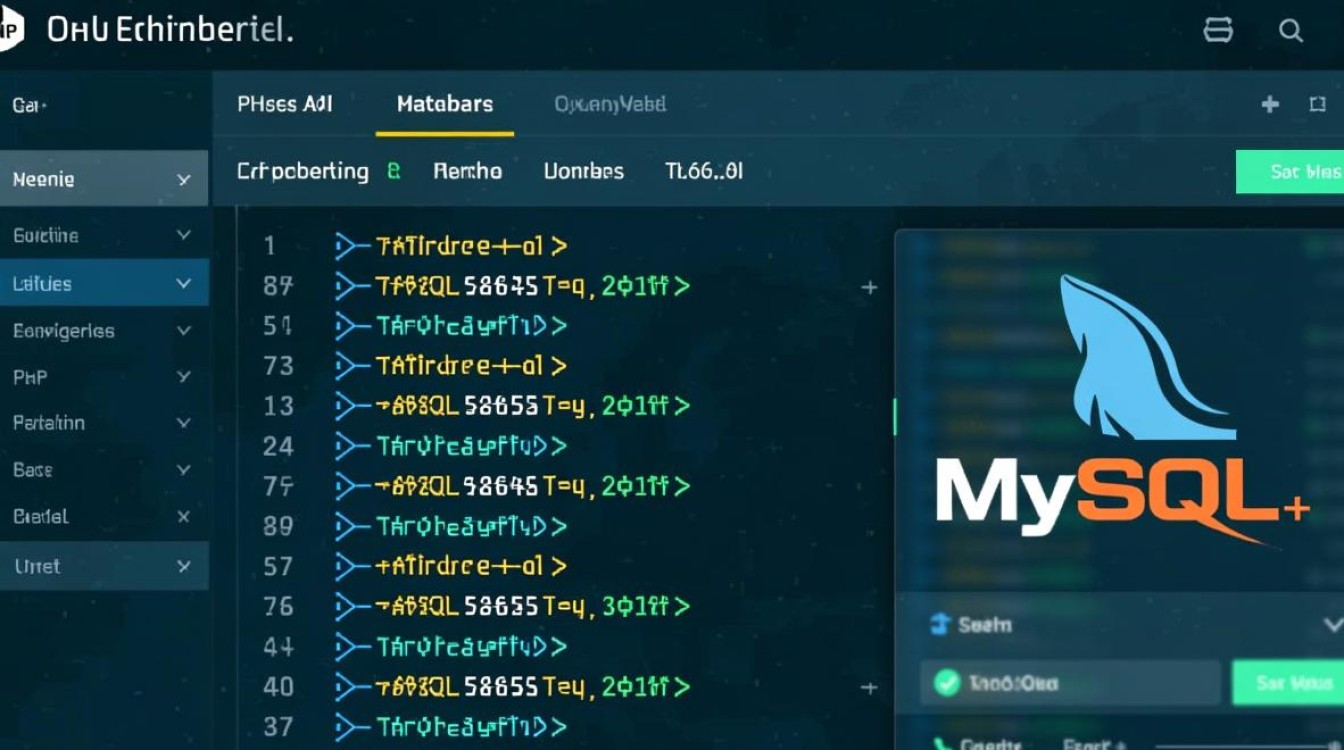
Task: Expand the Meenie sidebar section
Action: click(x=183, y=178)
